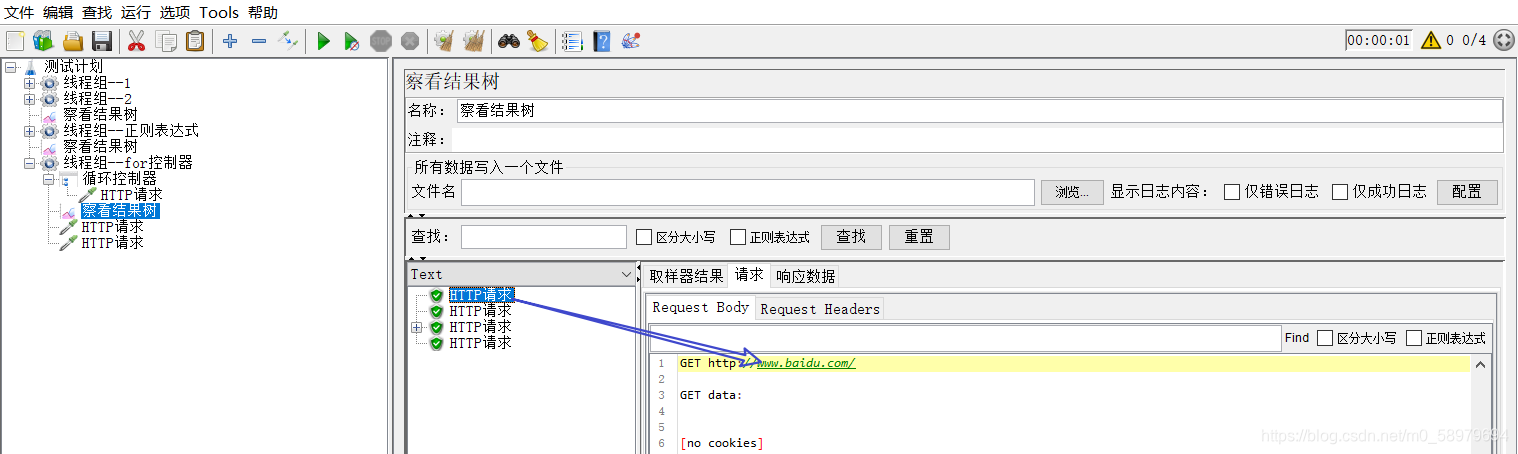
Task: Save the test plan with floppy icon
Action: (x=101, y=41)
